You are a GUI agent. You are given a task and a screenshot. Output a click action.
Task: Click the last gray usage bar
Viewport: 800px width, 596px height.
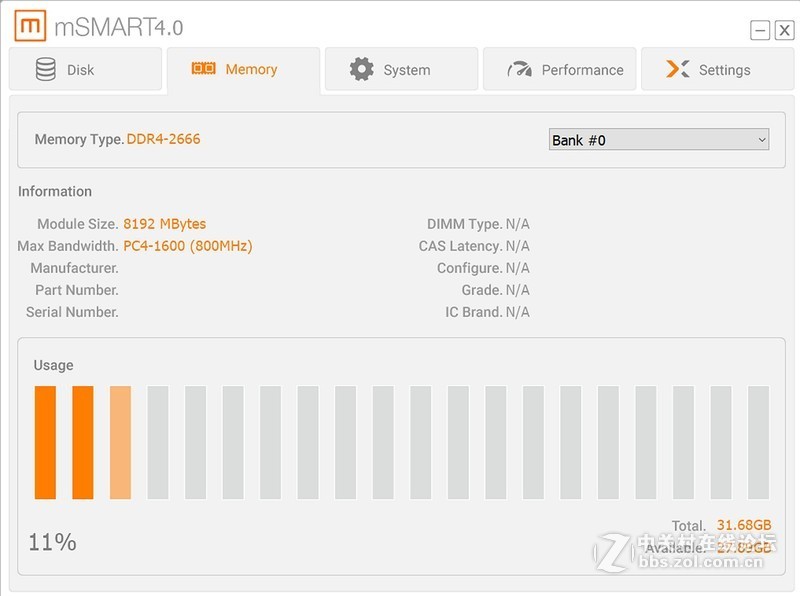[758, 442]
